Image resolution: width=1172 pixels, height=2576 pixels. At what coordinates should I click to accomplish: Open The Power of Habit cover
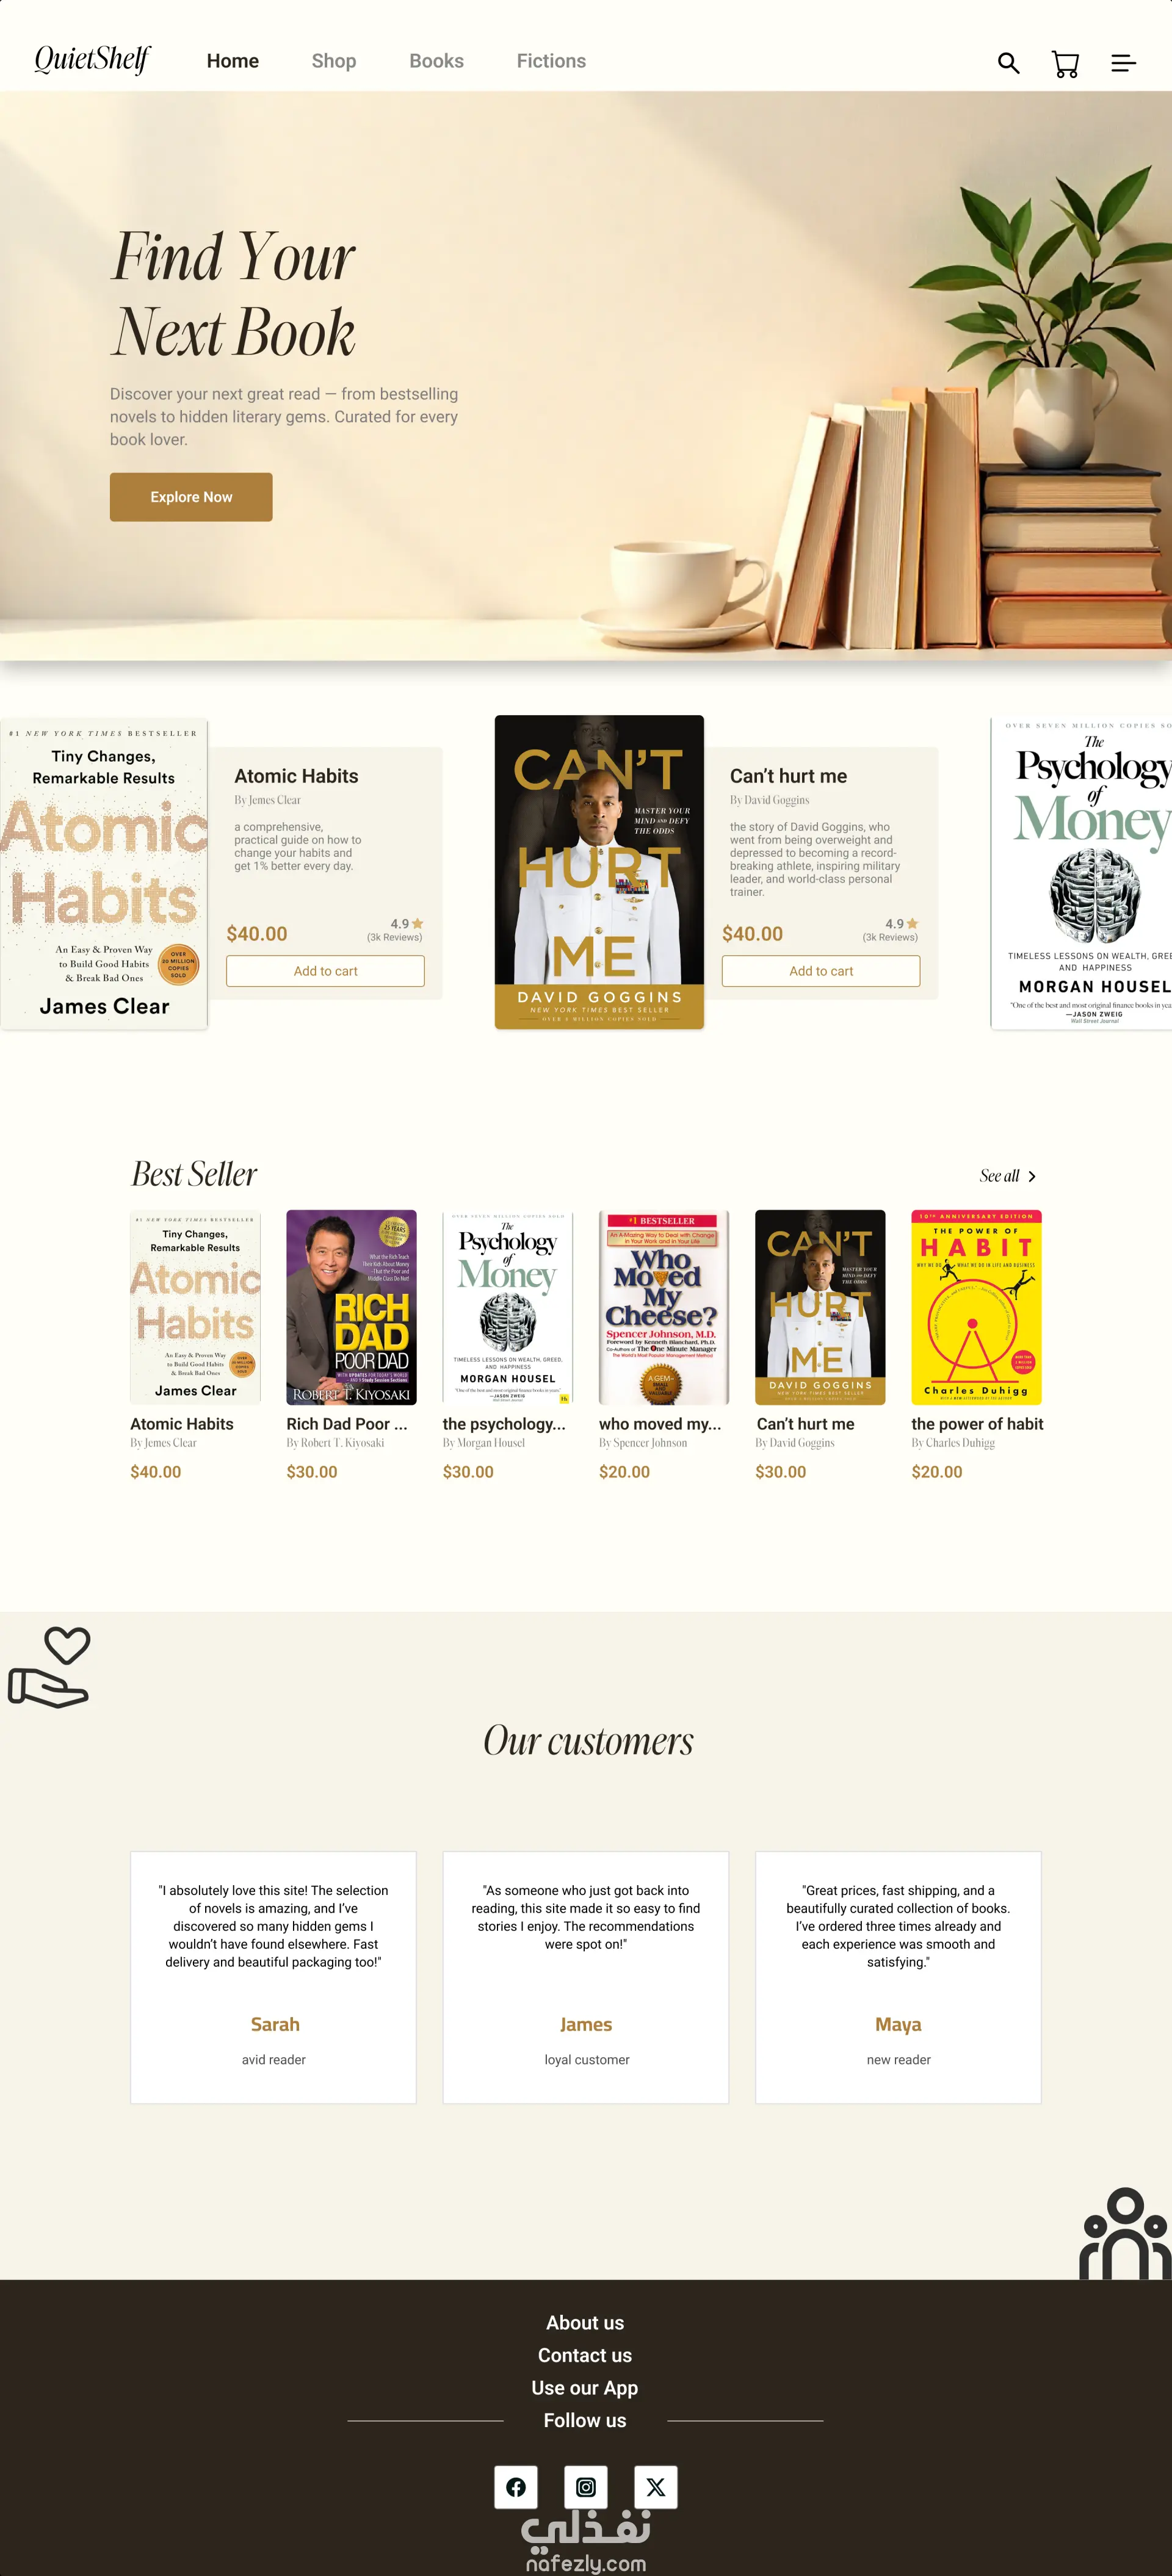[976, 1307]
